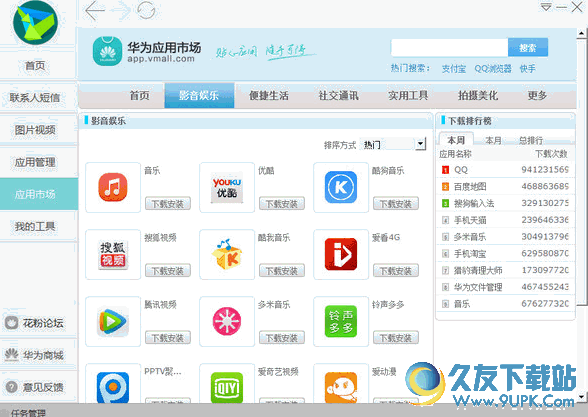Open the 酷狗音乐 blue K icon
The image size is (588, 417).
[x=341, y=187]
